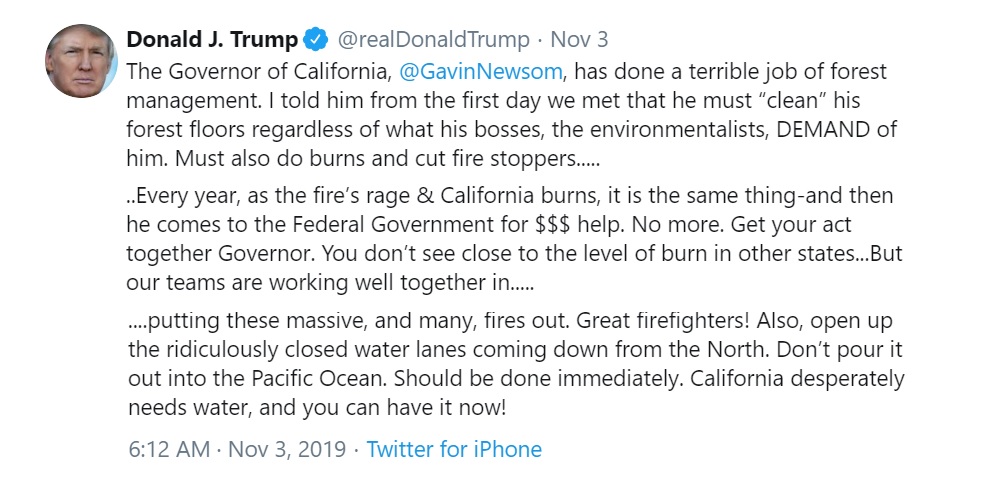Image resolution: width=1006 pixels, height=500 pixels.
Task: Click the Twitter for iPhone source link
Action: click(454, 449)
